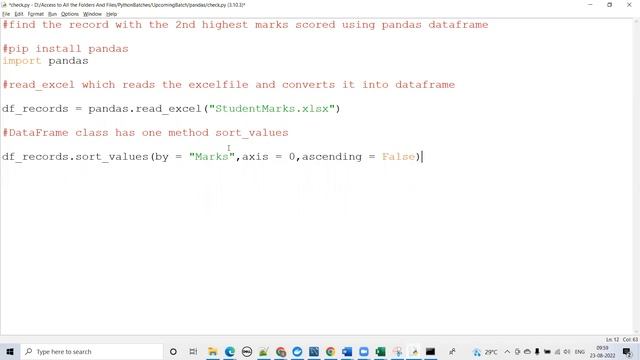
Task: Open the Window menu
Action: click(x=92, y=14)
